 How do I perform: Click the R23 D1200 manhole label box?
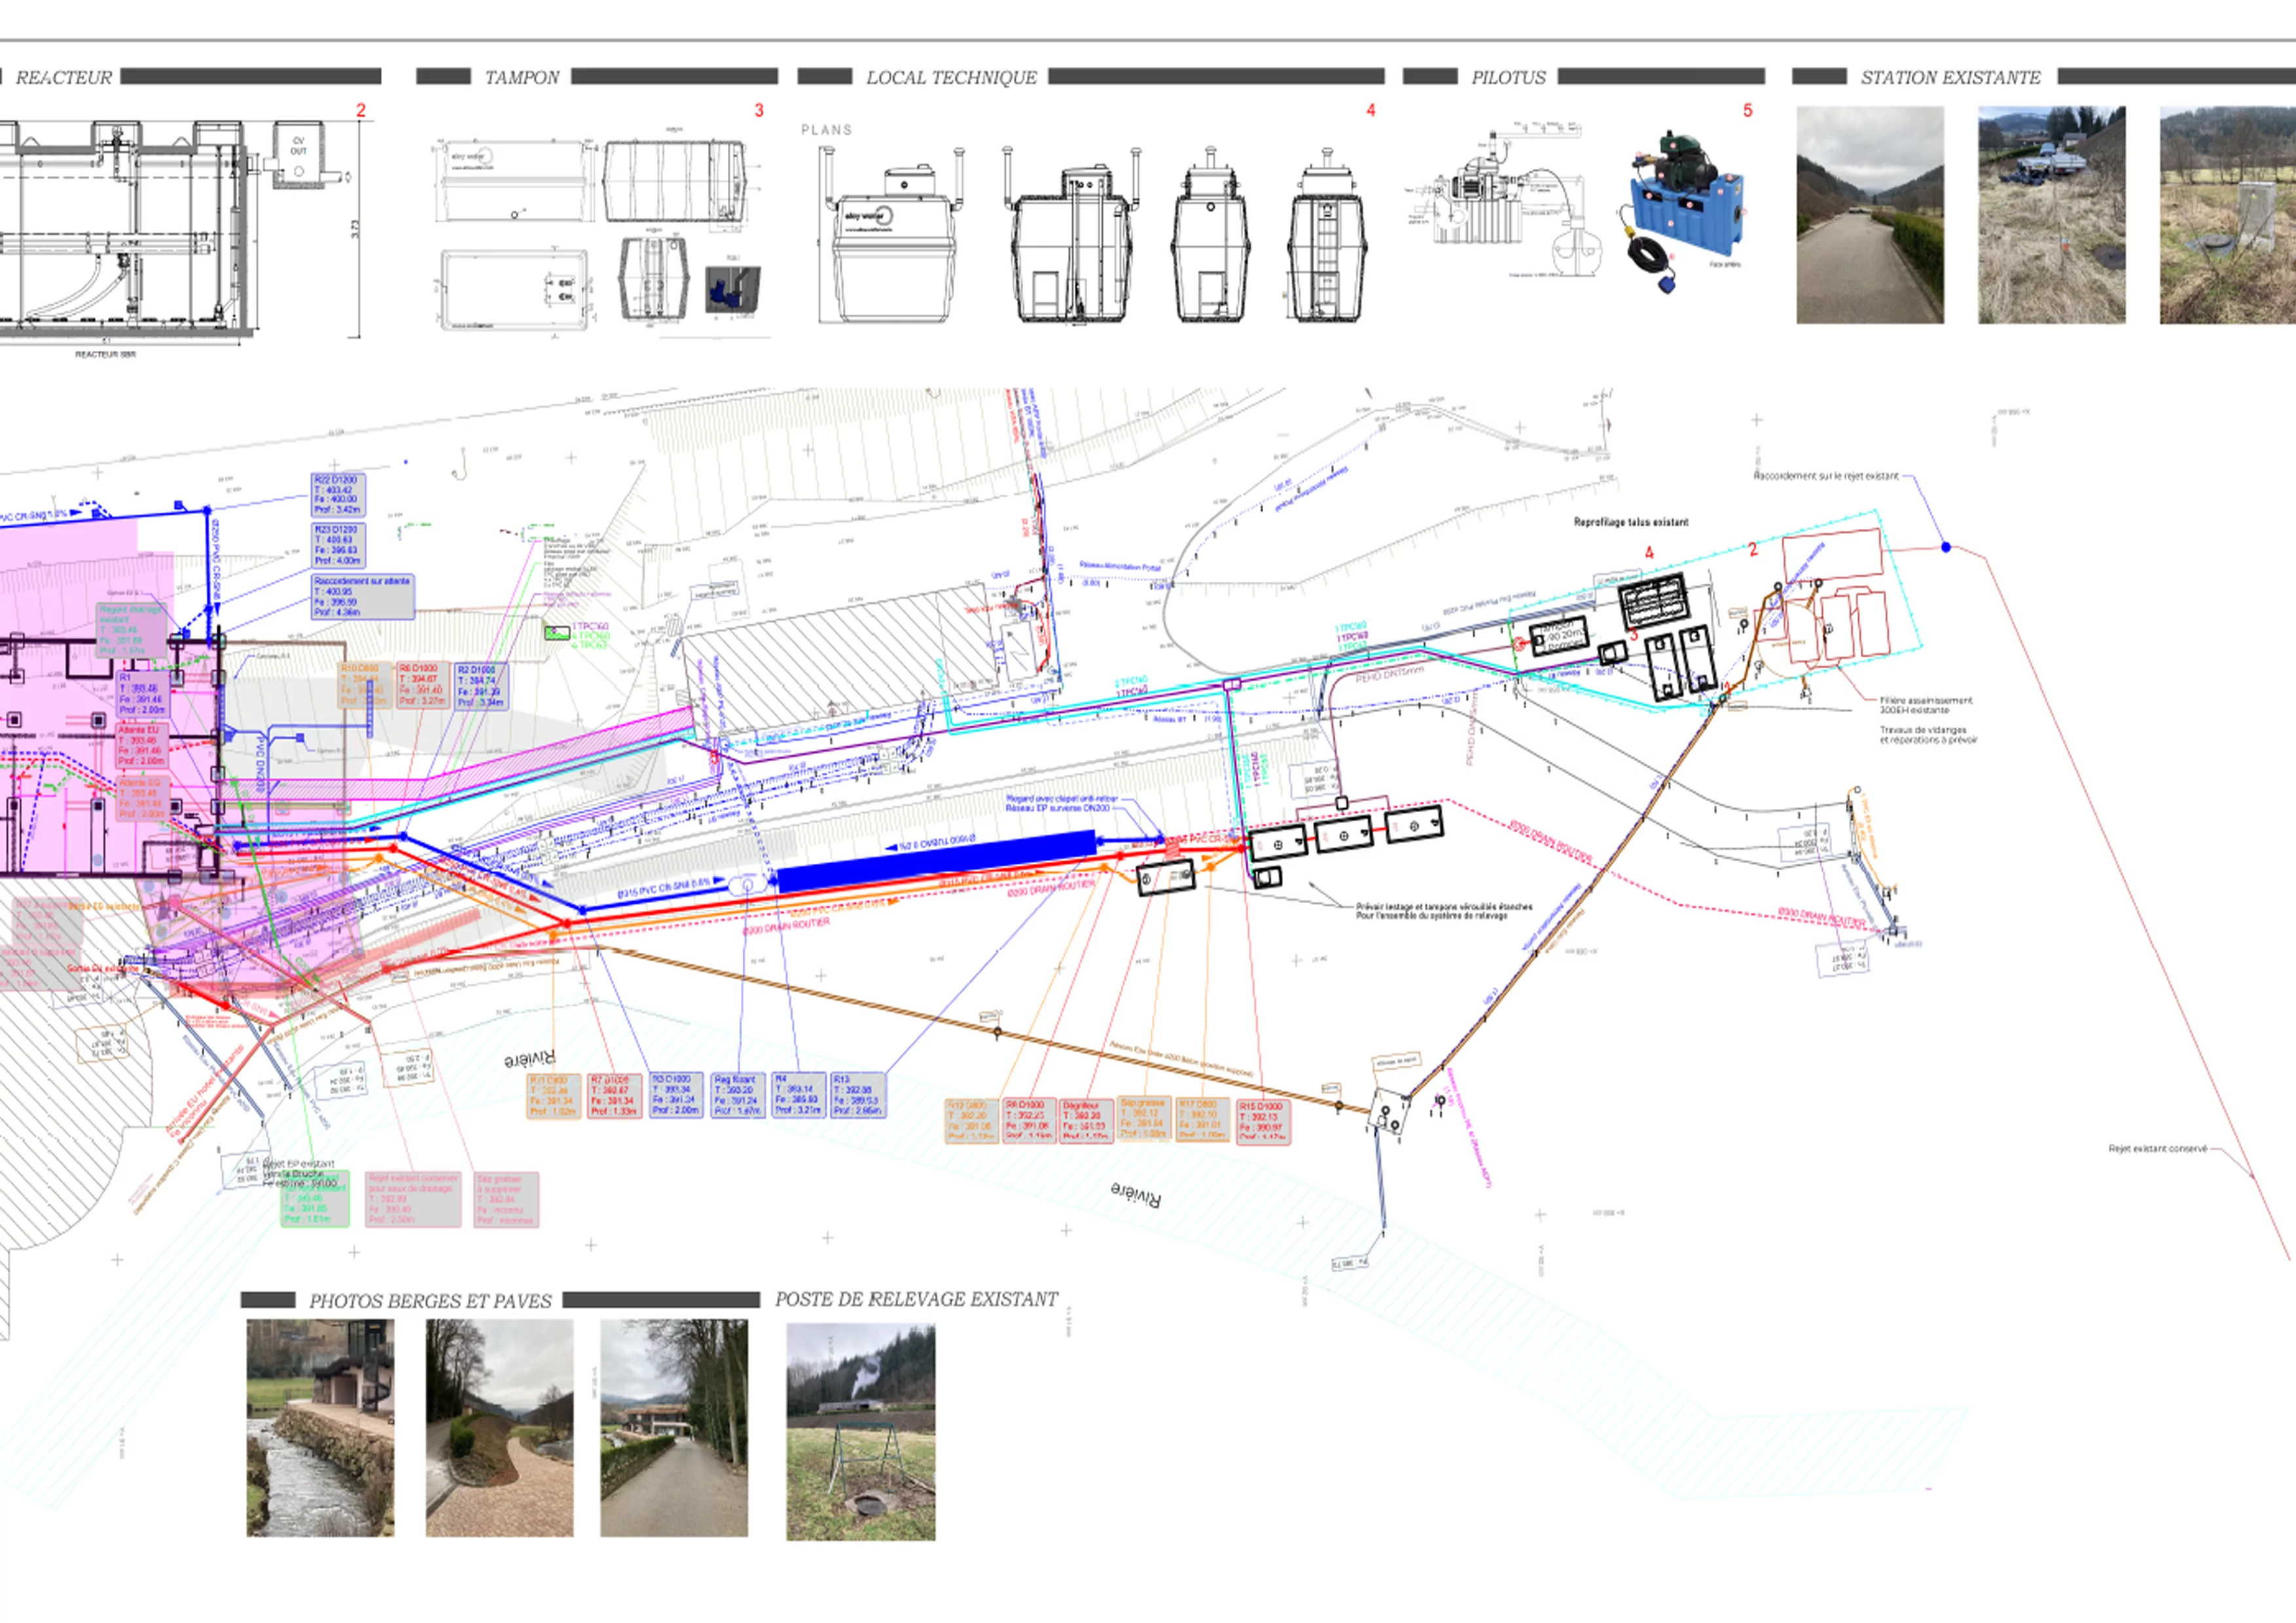(x=337, y=545)
